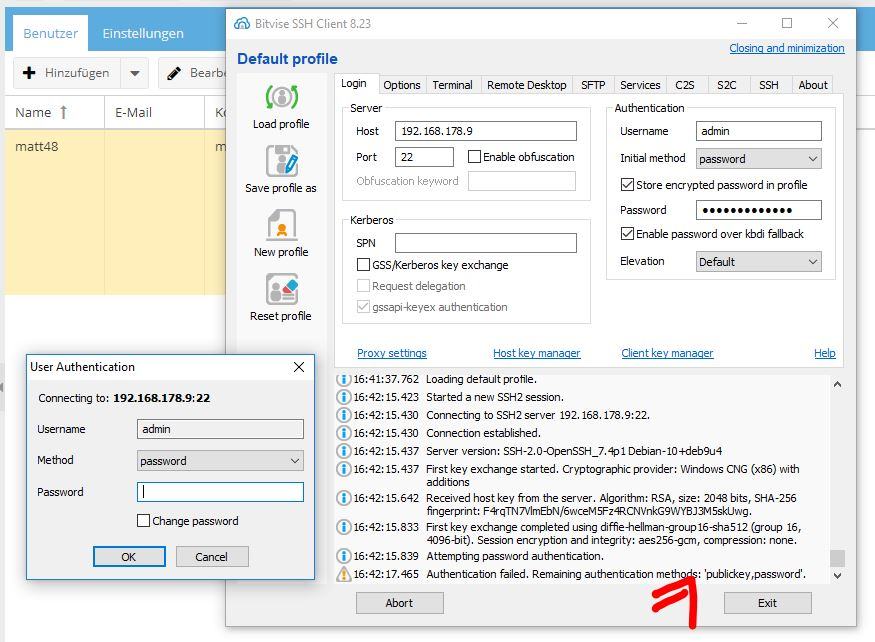The height and width of the screenshot is (642, 875).
Task: Open Proxy settings link
Action: pyautogui.click(x=392, y=353)
